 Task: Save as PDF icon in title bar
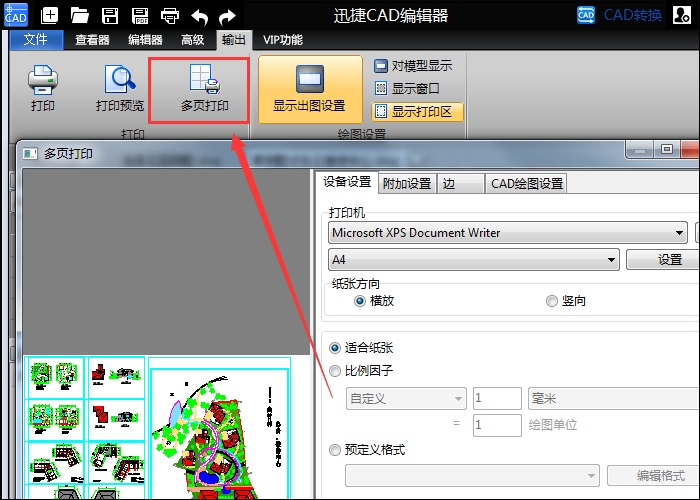coord(140,16)
